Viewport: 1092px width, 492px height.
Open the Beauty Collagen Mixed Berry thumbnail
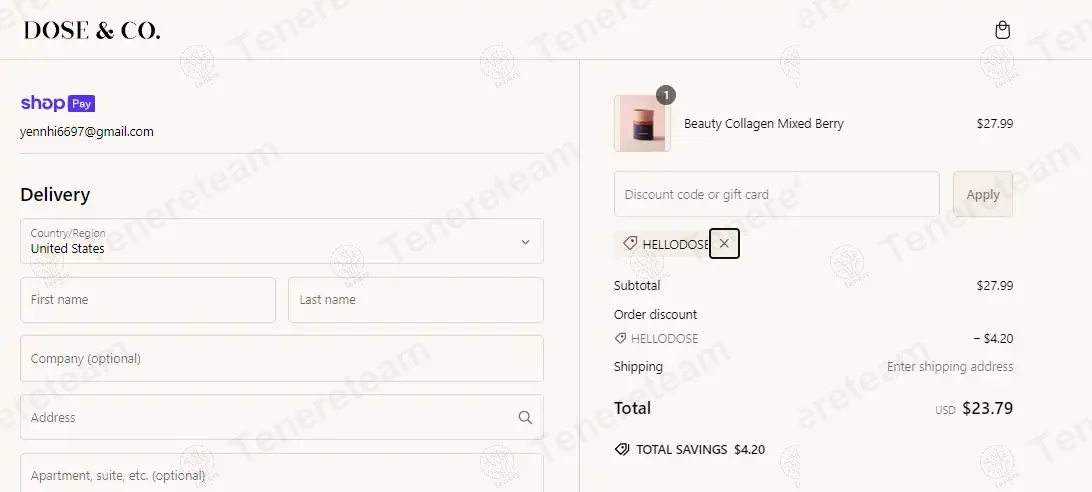tap(642, 124)
